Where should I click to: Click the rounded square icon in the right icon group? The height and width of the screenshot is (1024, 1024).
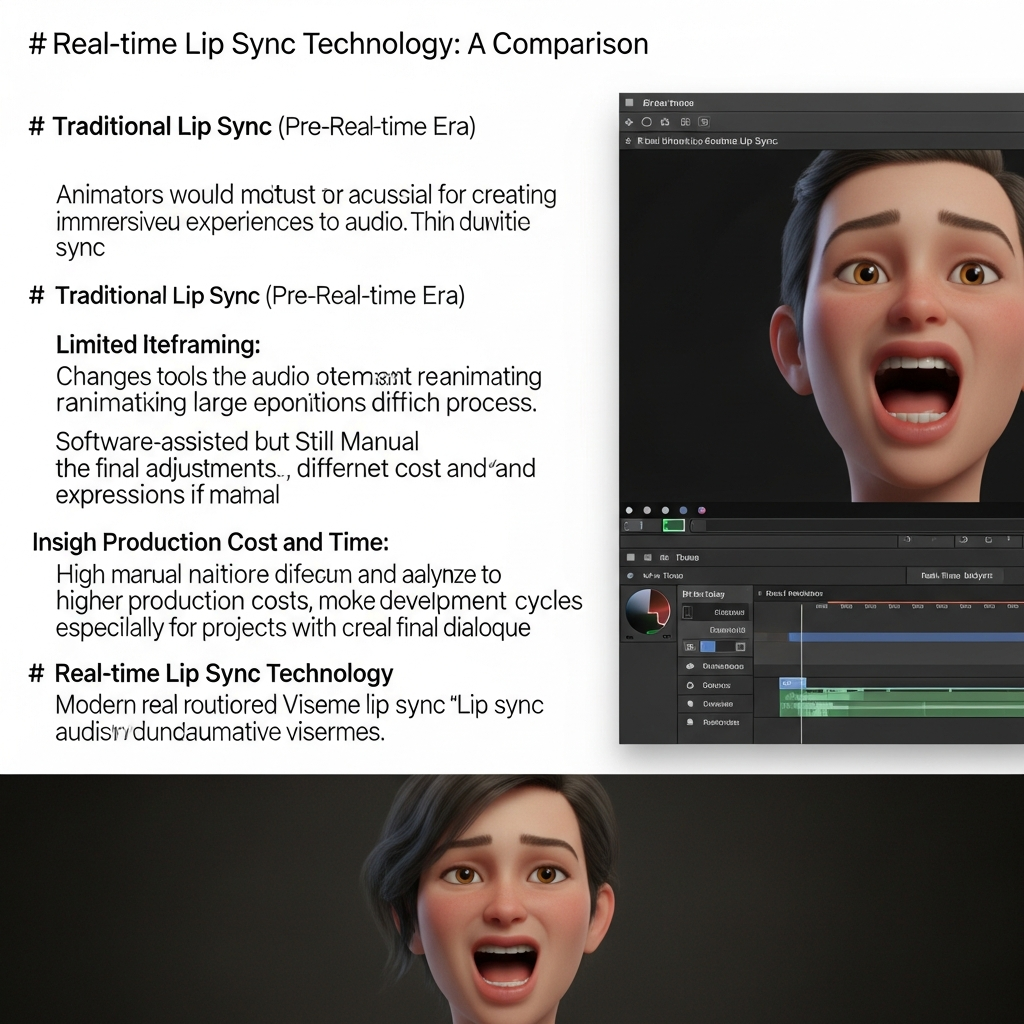point(989,540)
